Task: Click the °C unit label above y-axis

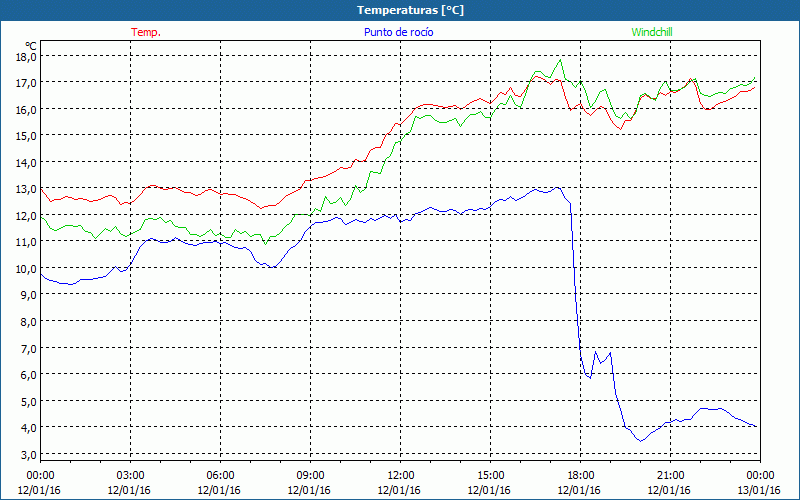Action: (x=31, y=45)
